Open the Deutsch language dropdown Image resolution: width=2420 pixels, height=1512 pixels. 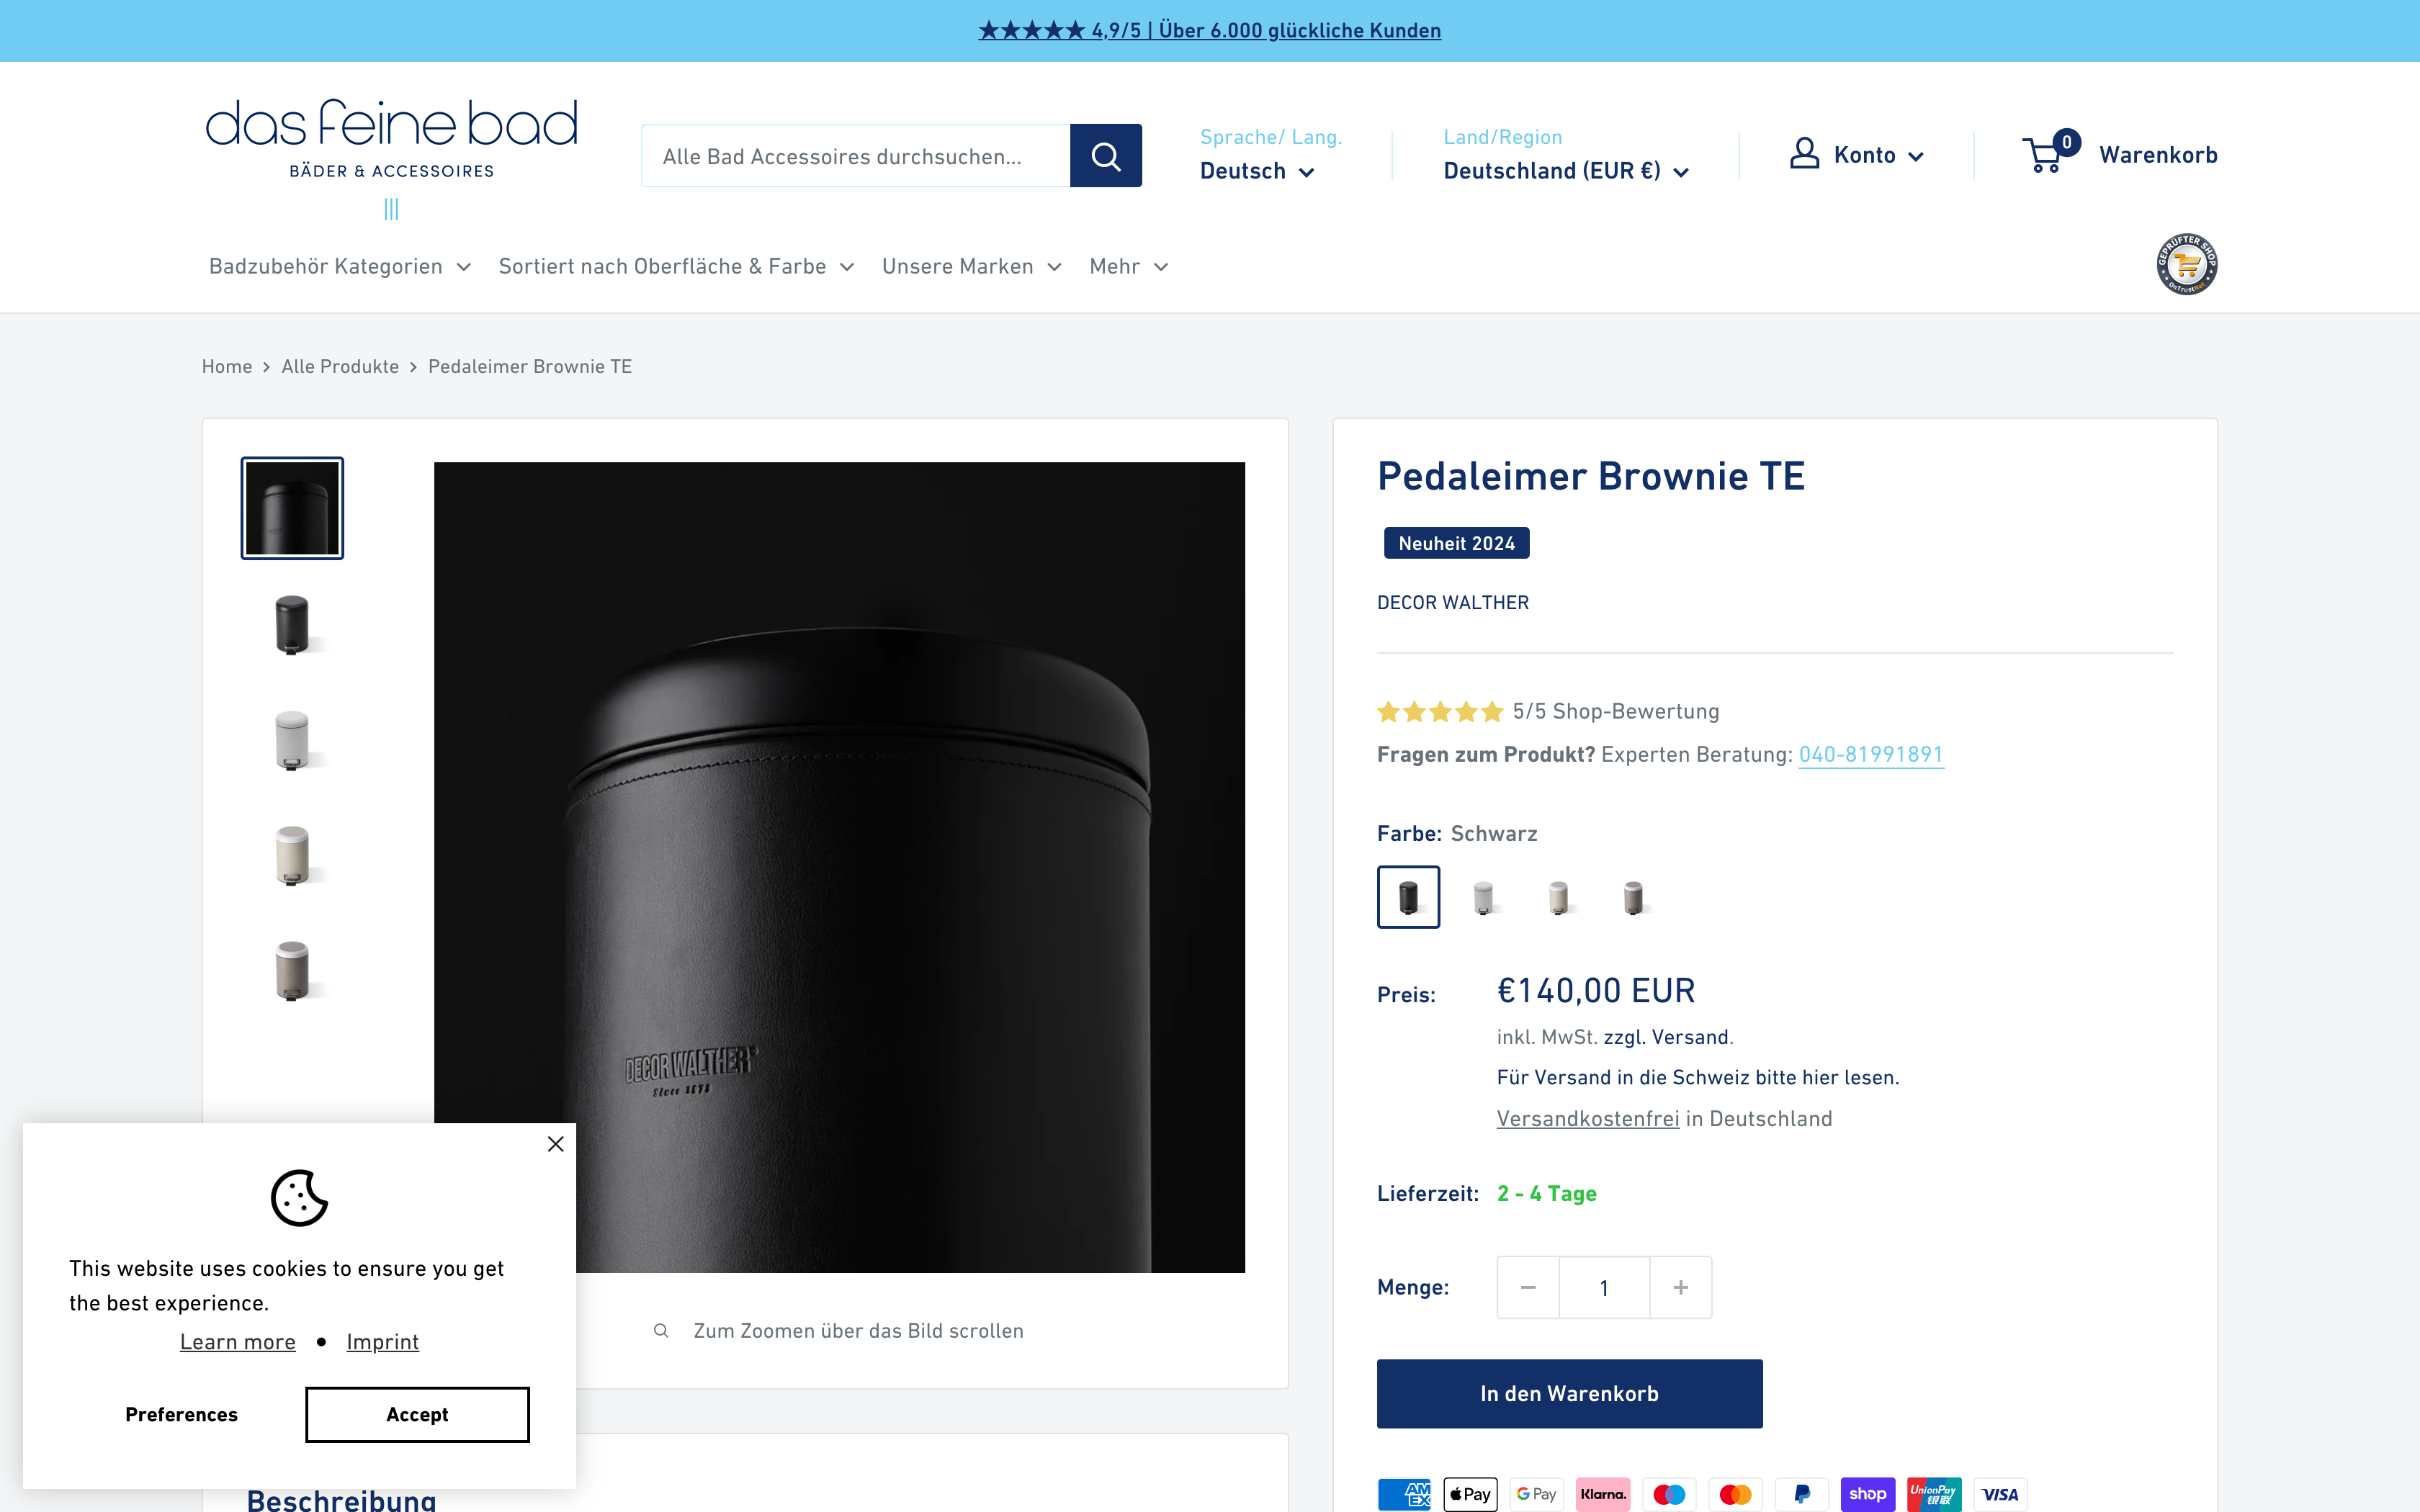1257,171
